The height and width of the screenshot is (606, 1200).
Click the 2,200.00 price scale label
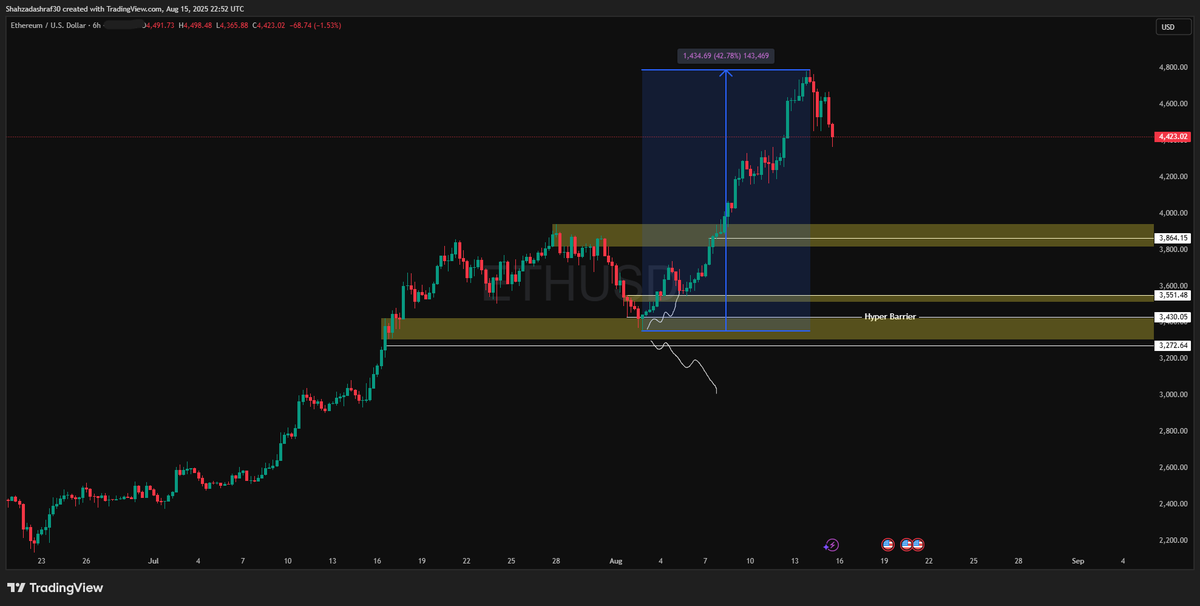coord(1173,540)
